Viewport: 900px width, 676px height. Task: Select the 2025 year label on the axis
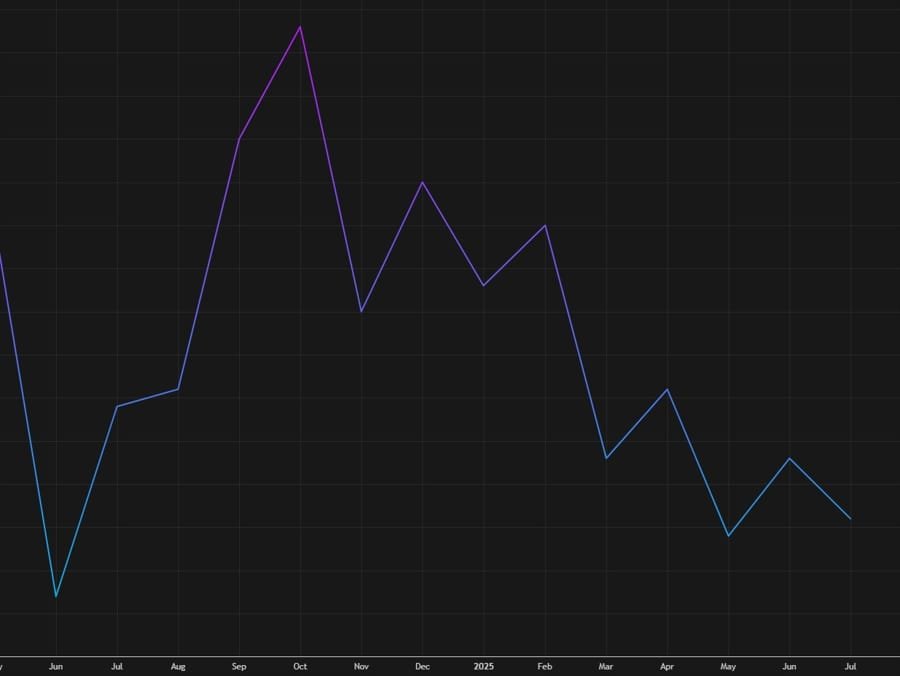(x=484, y=666)
